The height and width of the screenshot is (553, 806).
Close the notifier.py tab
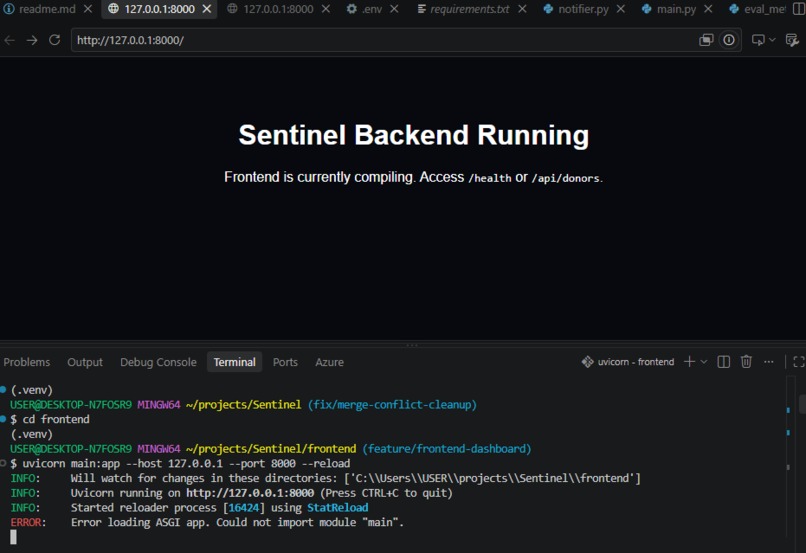point(621,9)
